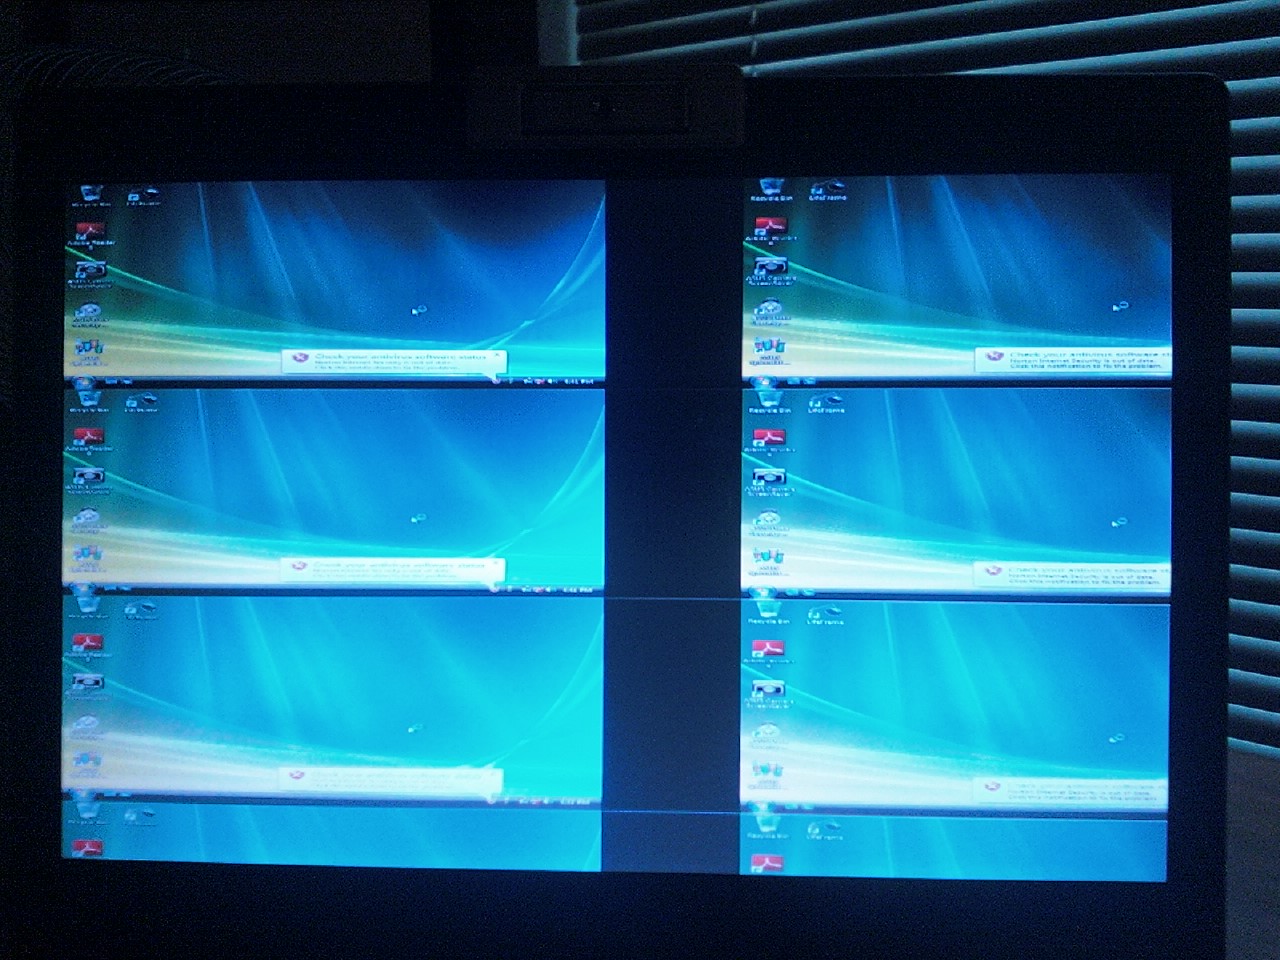Open Adobe Reader 8 in the middle-left desktop copy
The image size is (1280, 960).
click(x=90, y=442)
